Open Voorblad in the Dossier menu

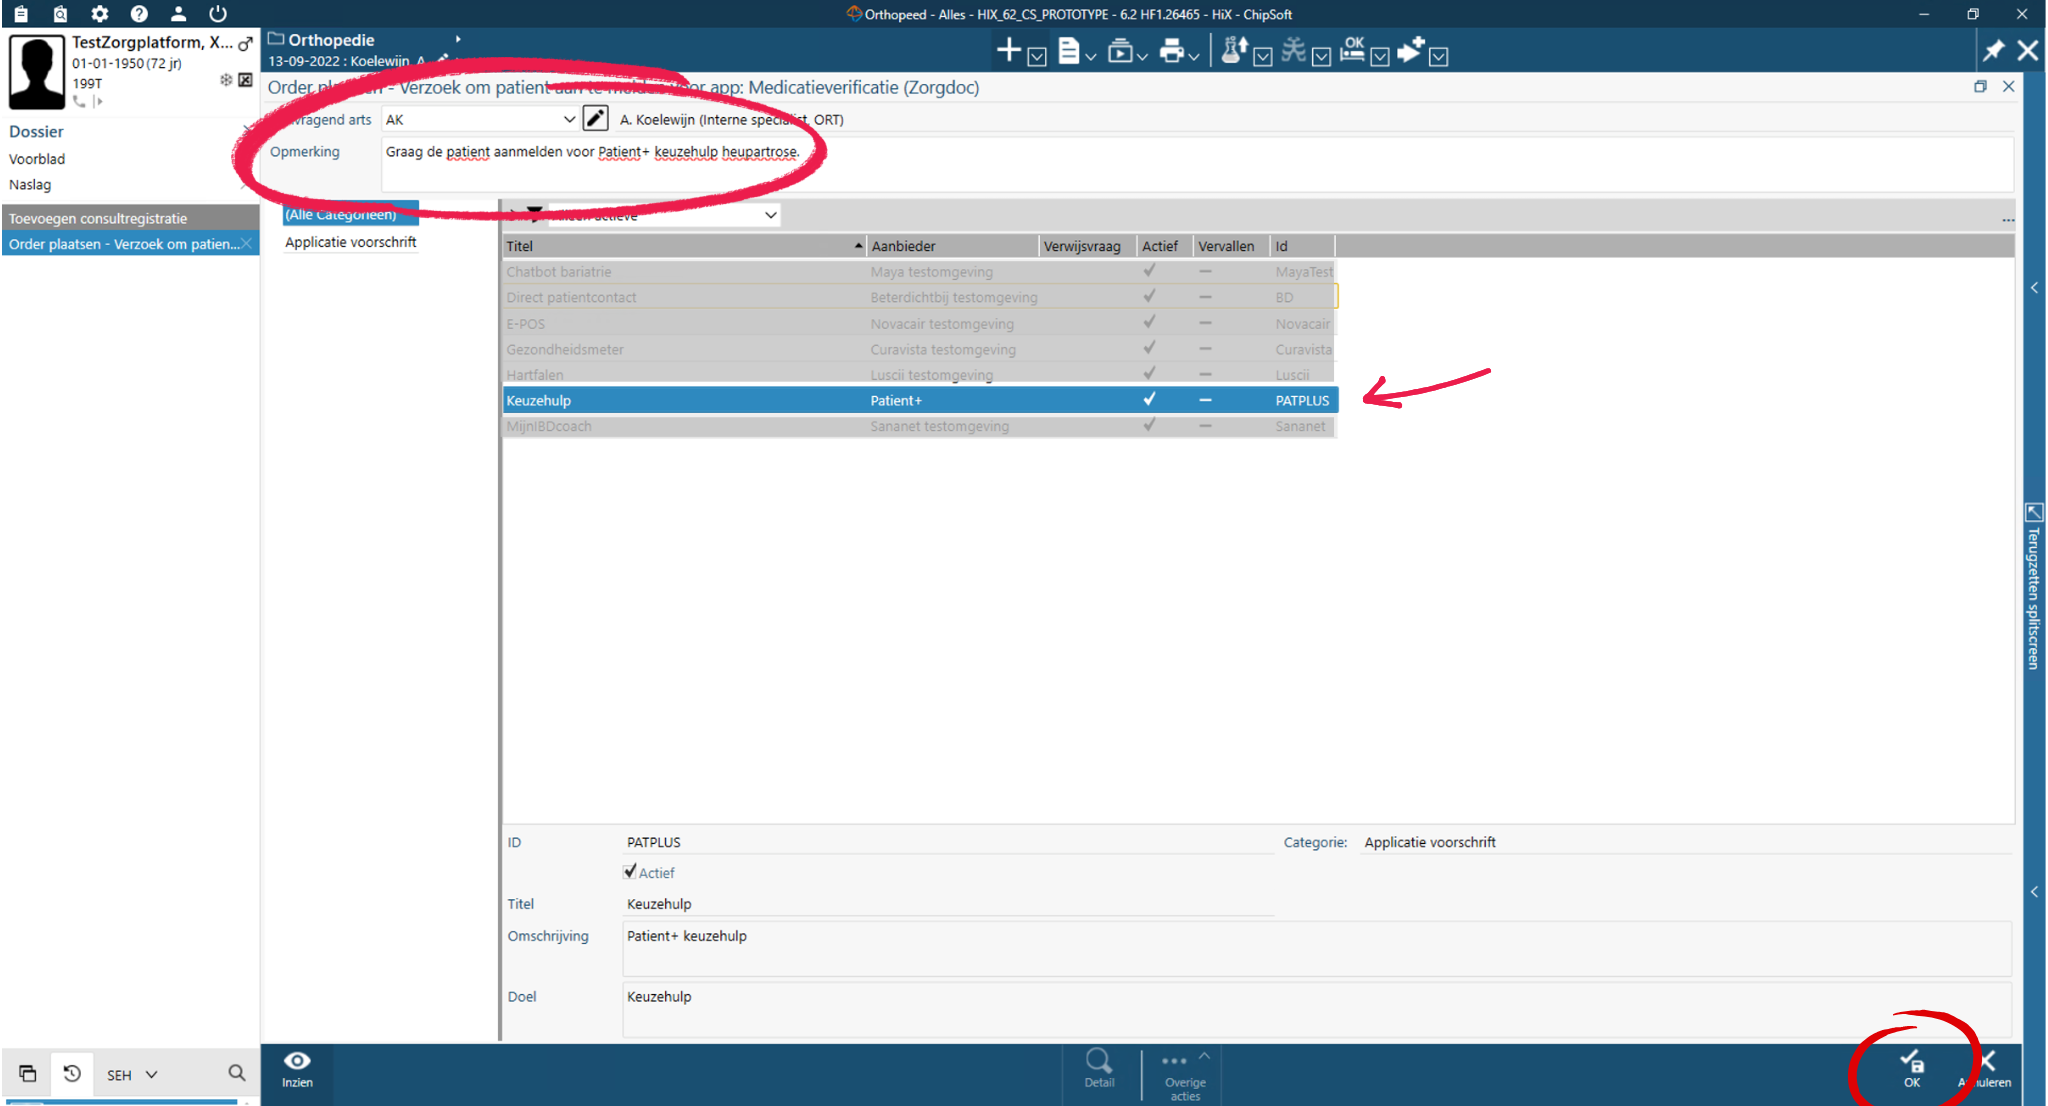(37, 159)
